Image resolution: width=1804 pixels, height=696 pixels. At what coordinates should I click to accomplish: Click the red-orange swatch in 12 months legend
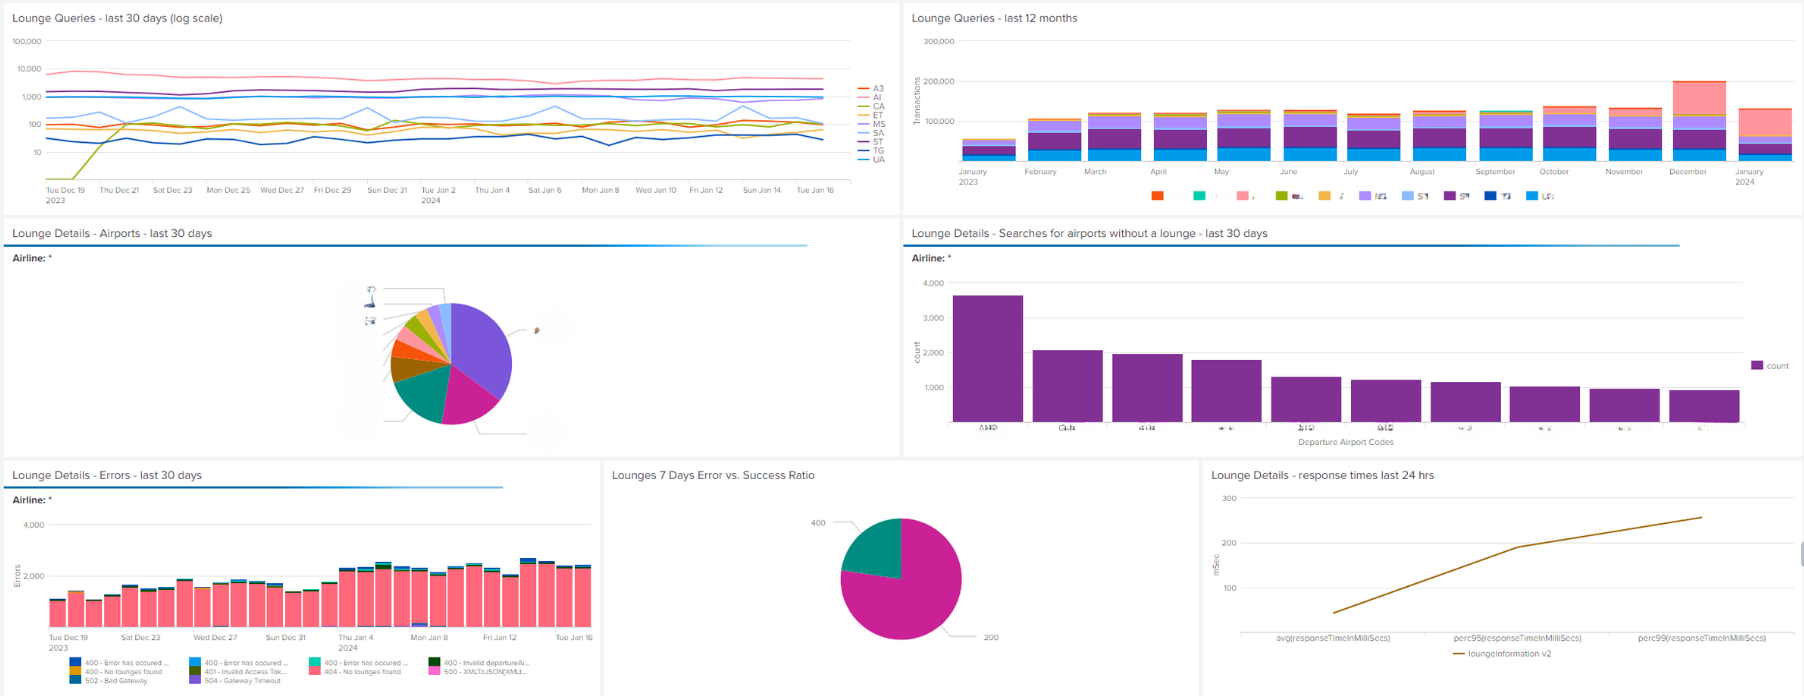[x=1157, y=196]
